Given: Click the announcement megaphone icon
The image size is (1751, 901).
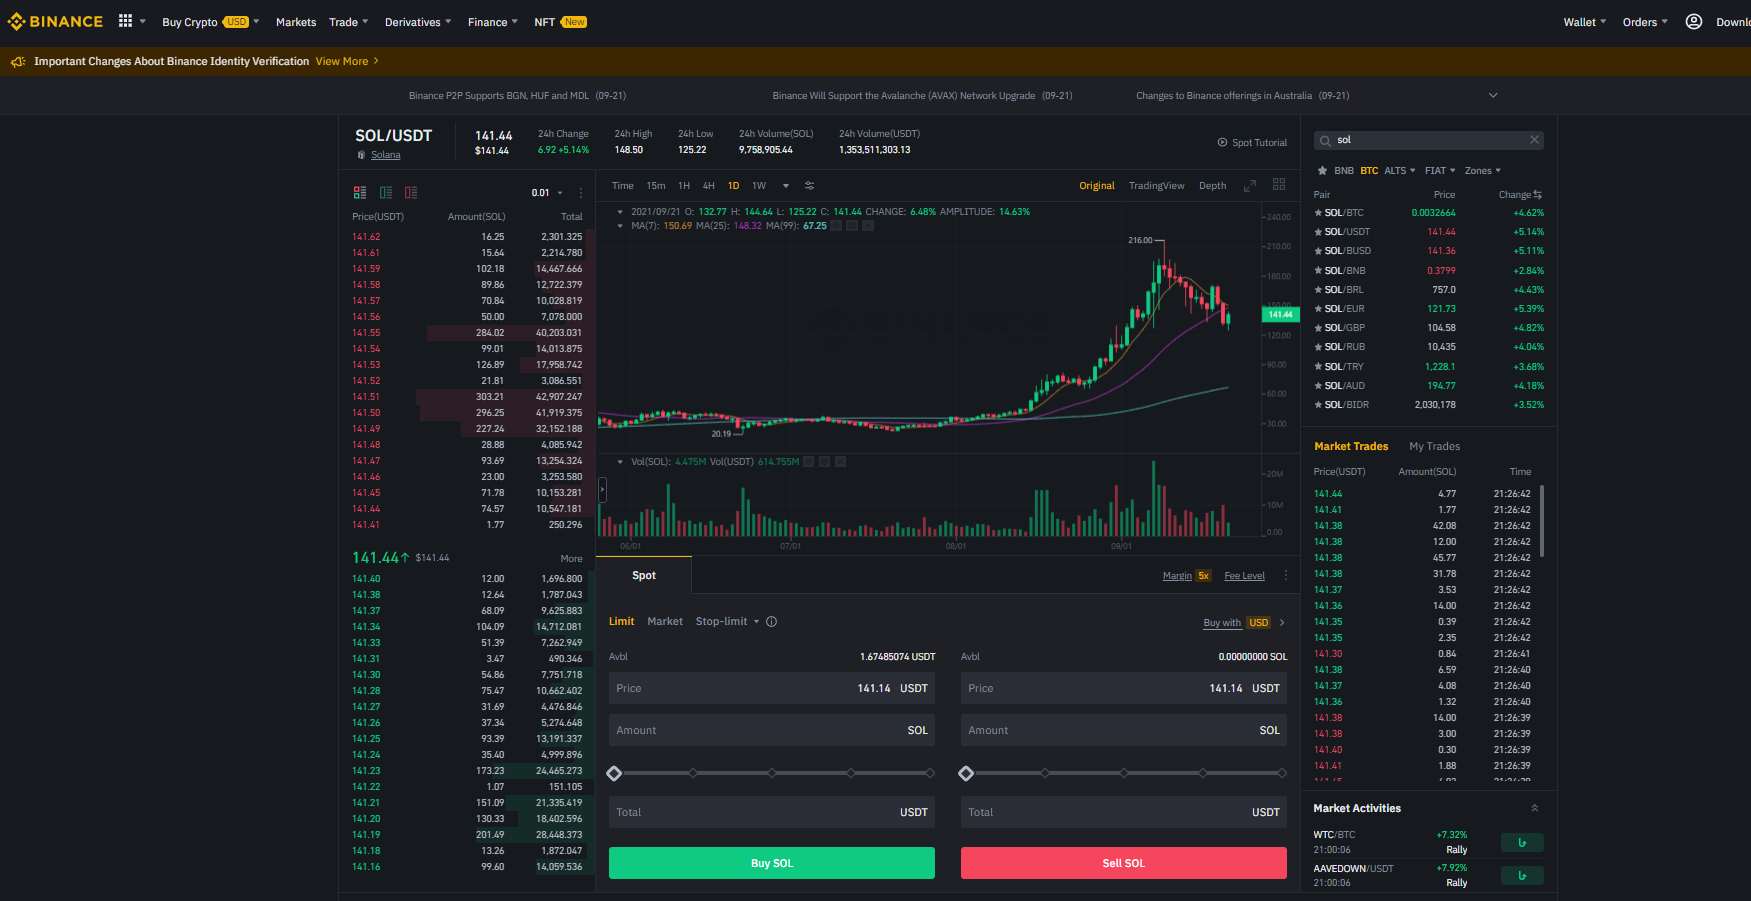Looking at the screenshot, I should coord(18,62).
